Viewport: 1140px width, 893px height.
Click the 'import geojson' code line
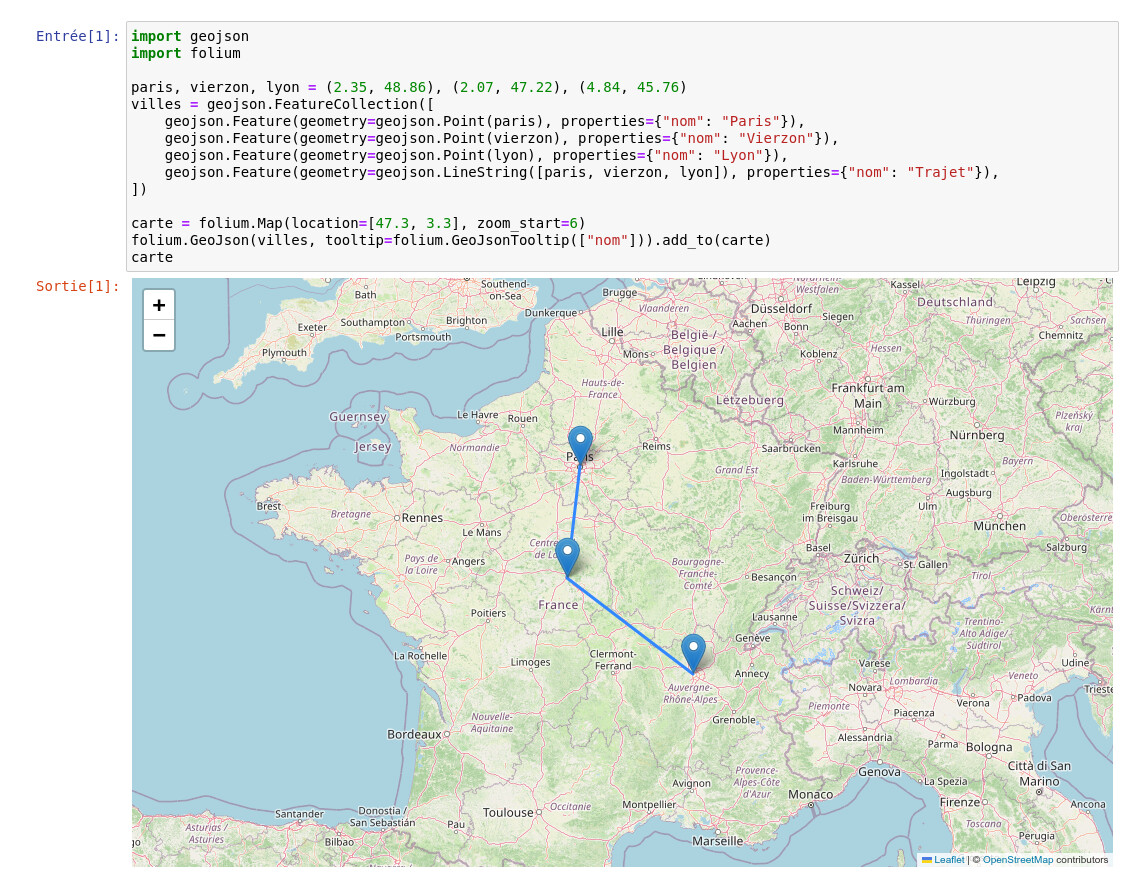190,36
